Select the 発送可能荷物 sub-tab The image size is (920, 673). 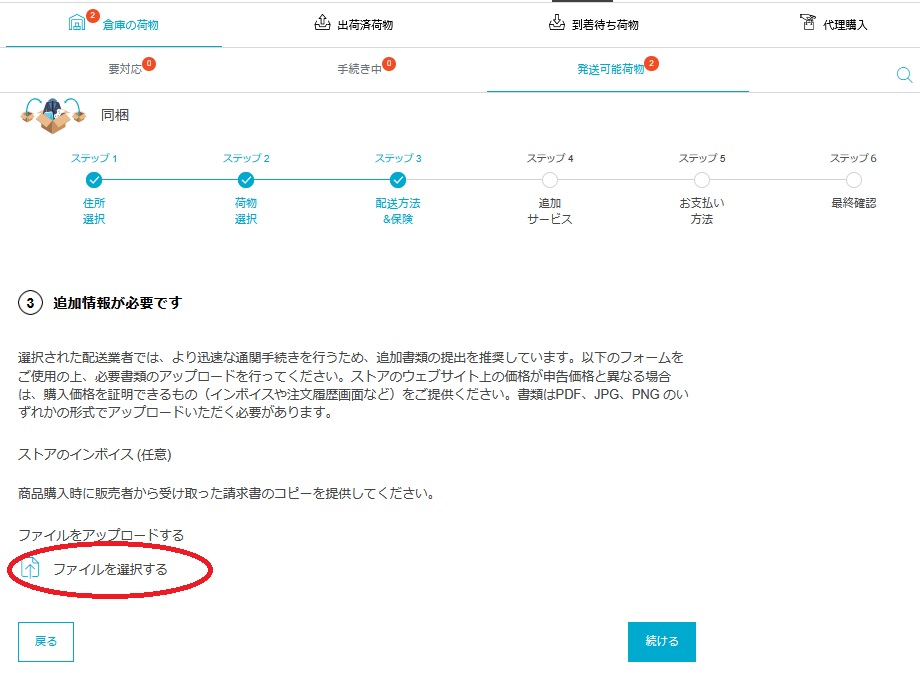click(611, 70)
